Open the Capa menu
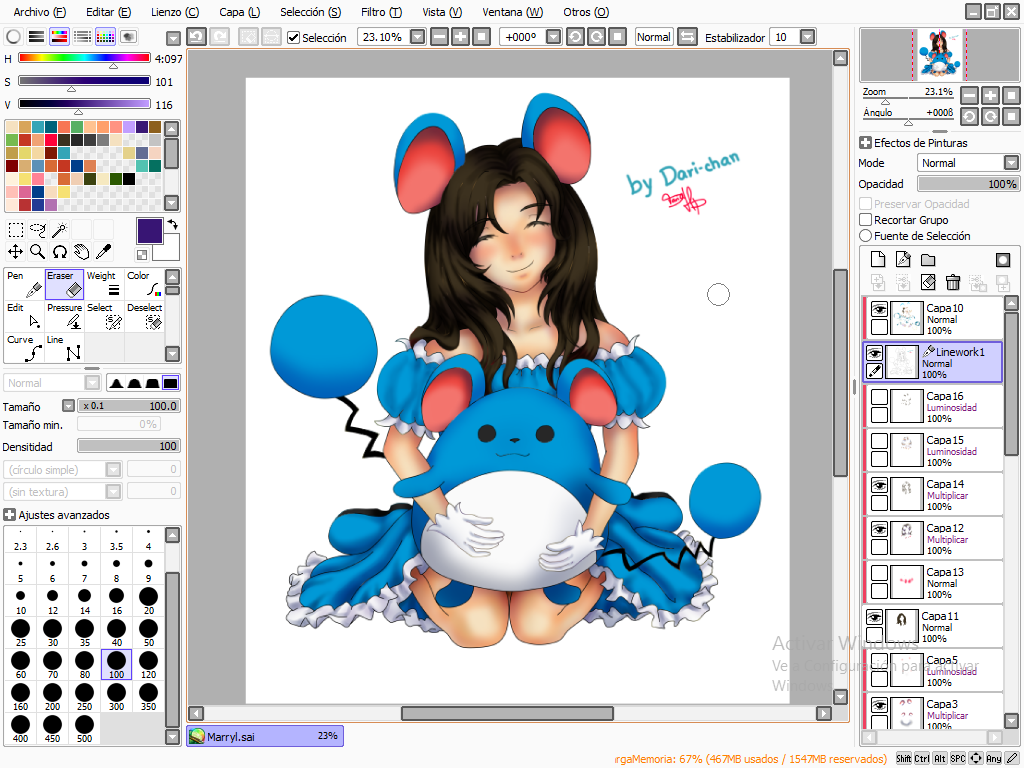The image size is (1024, 768). [240, 12]
